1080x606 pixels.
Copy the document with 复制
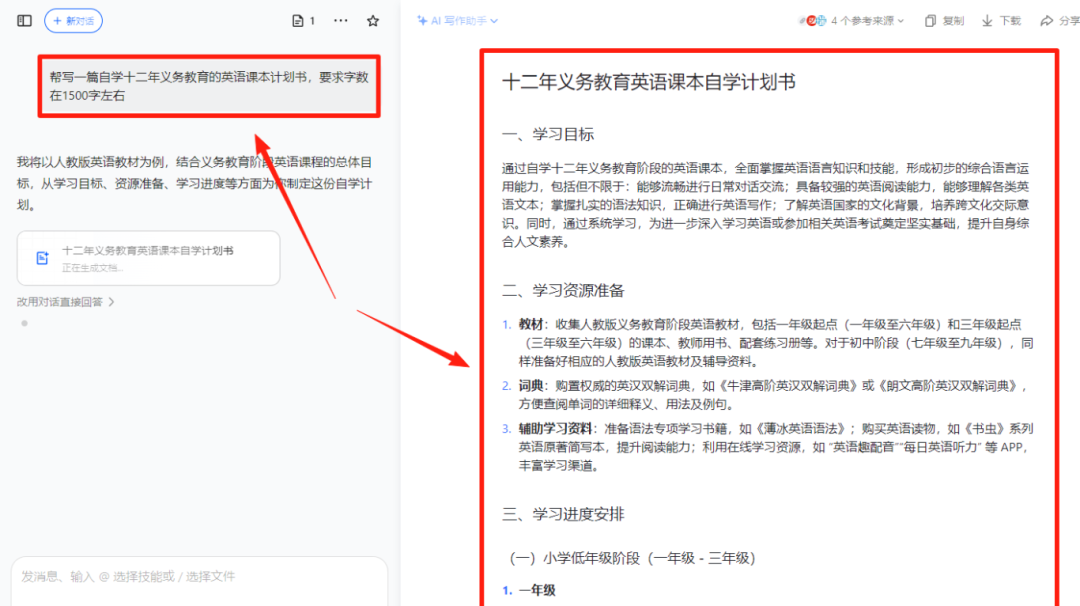click(x=944, y=21)
